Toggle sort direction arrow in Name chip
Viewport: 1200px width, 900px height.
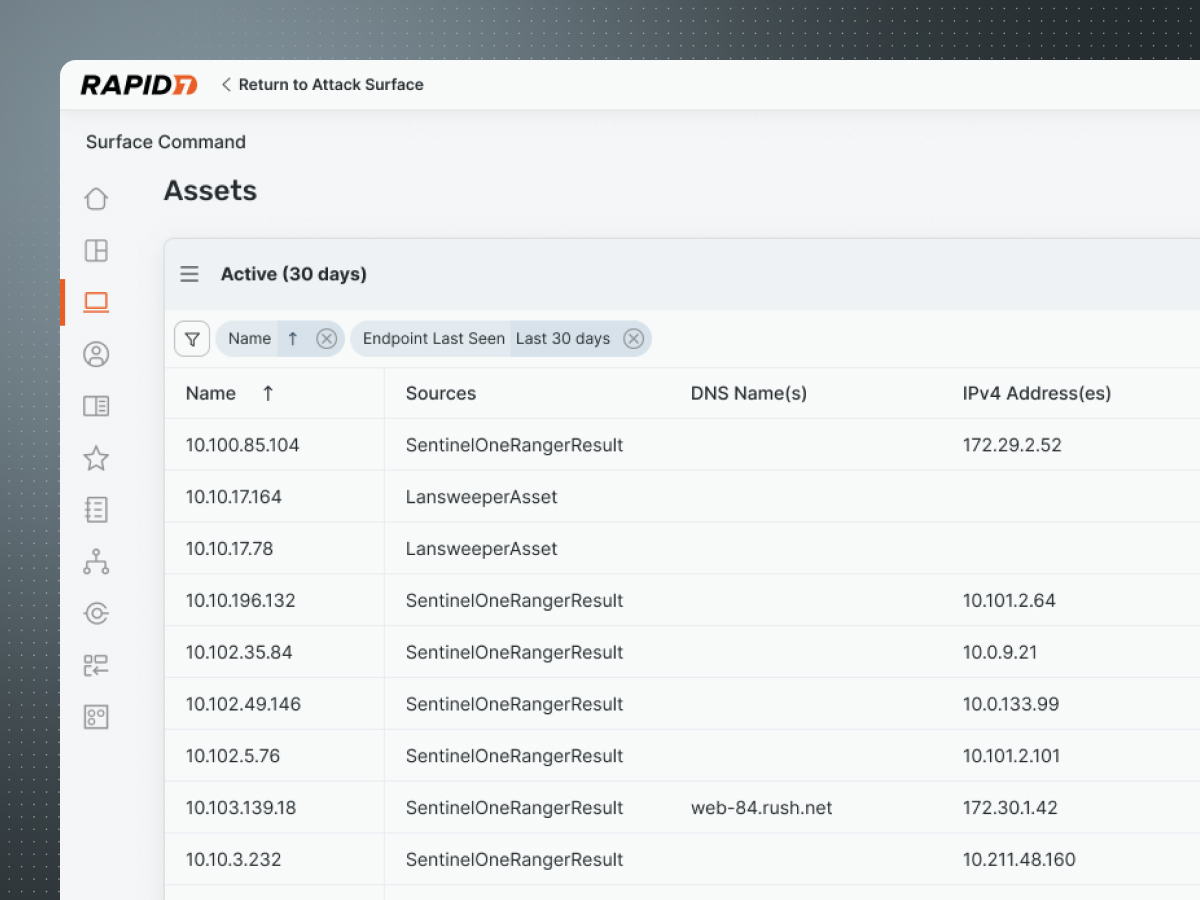point(293,339)
